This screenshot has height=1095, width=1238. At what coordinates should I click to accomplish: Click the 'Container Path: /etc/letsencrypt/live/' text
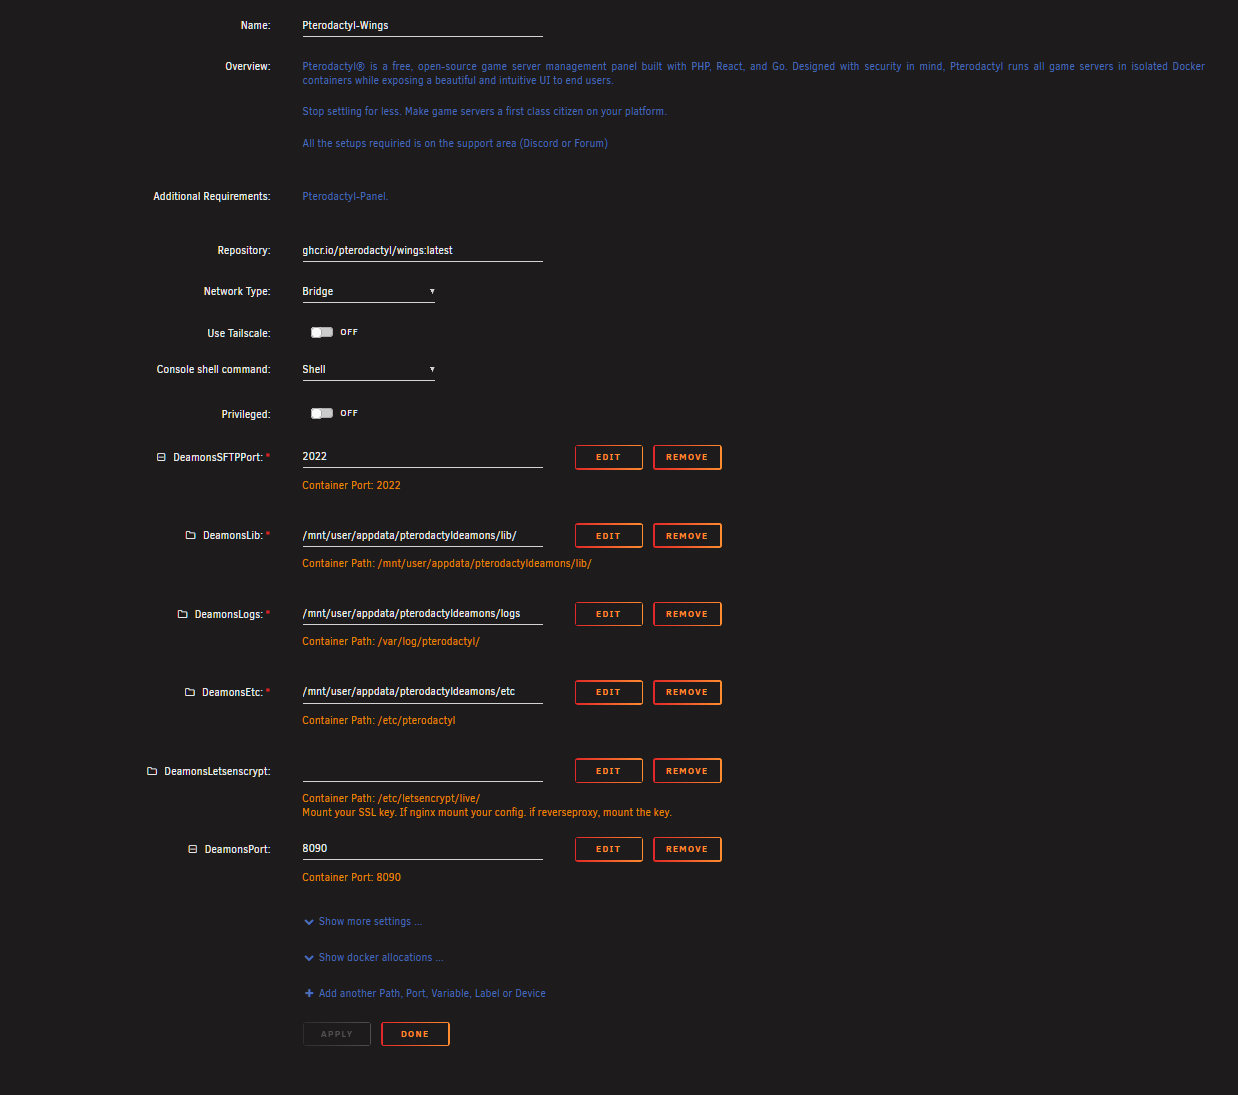pos(391,798)
